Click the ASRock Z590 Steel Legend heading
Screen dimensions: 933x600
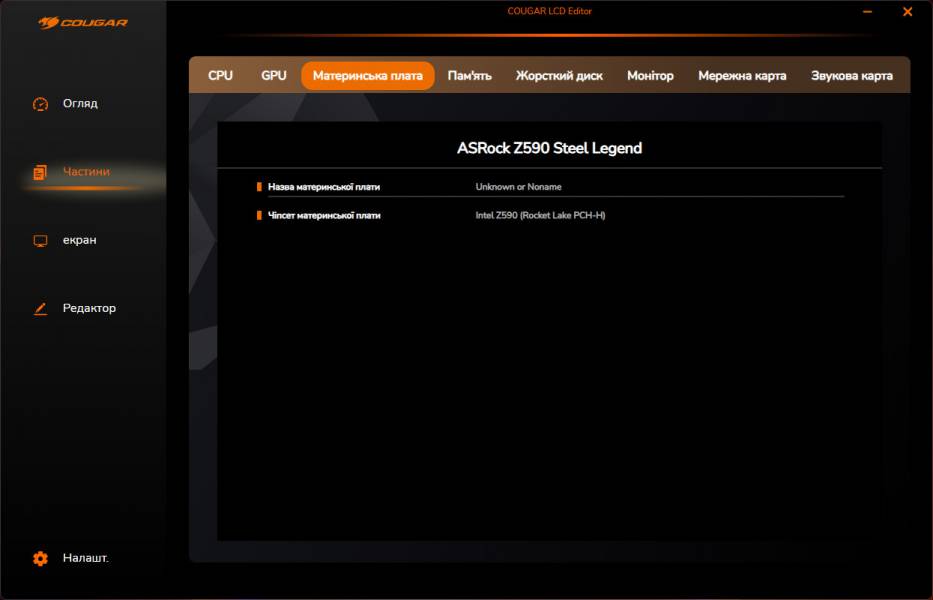coord(549,148)
